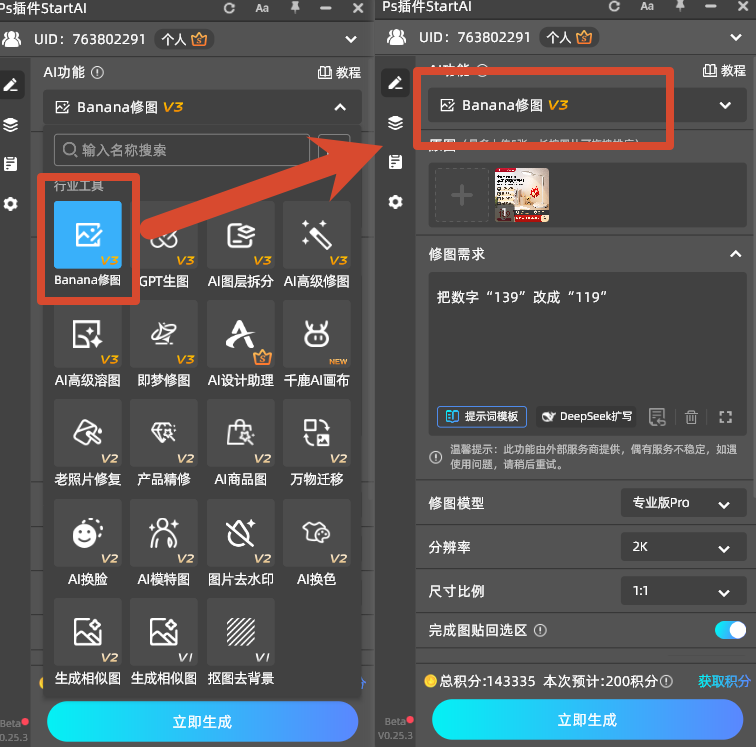Toggle the 完成图贴回选区 switch

click(x=730, y=630)
